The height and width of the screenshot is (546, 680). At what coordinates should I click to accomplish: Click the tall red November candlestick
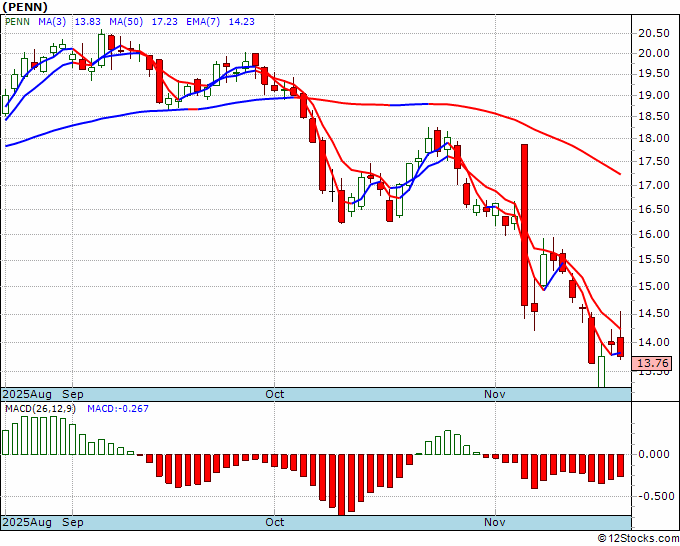pyautogui.click(x=524, y=225)
